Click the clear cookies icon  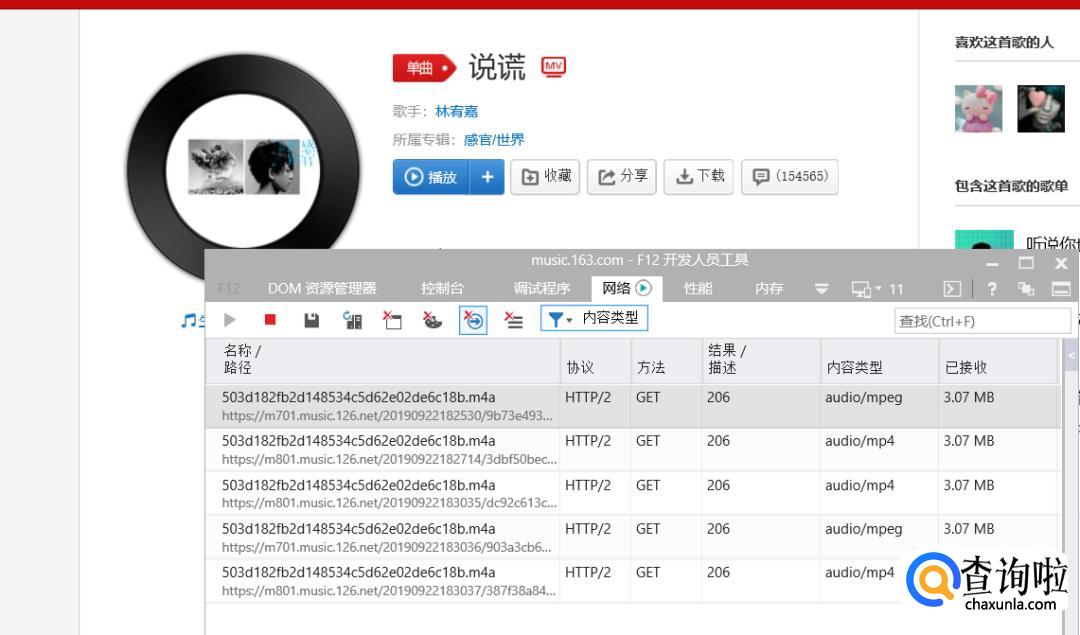(432, 320)
